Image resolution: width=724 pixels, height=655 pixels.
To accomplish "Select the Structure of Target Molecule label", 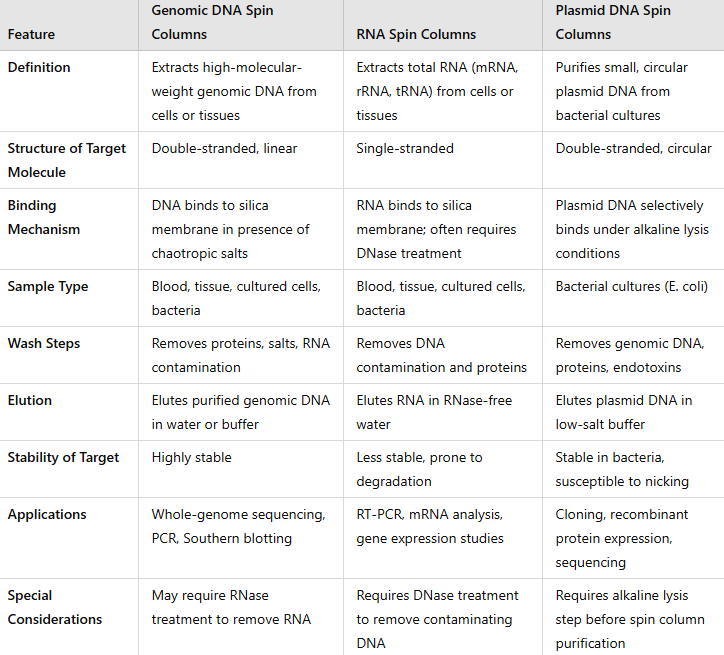I will 66,160.
